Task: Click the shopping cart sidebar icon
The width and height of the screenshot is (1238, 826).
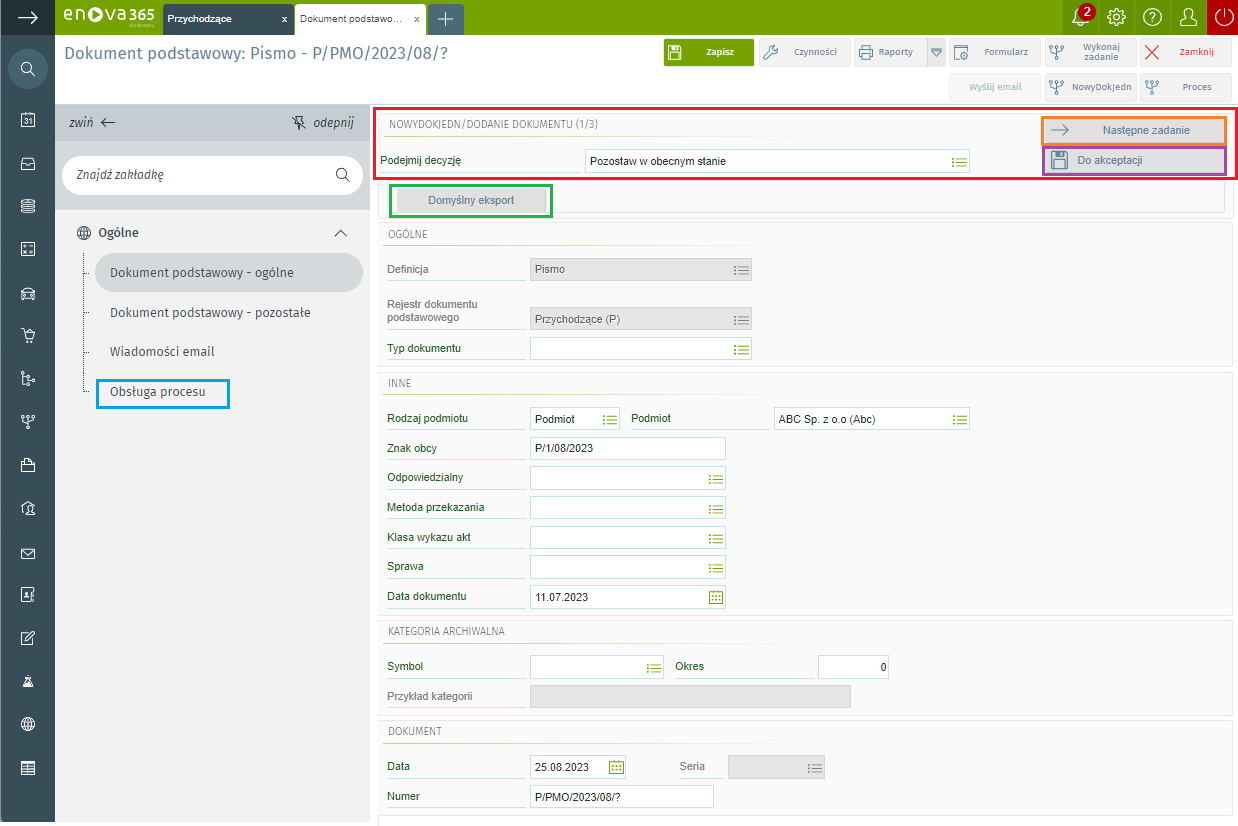Action: point(28,336)
